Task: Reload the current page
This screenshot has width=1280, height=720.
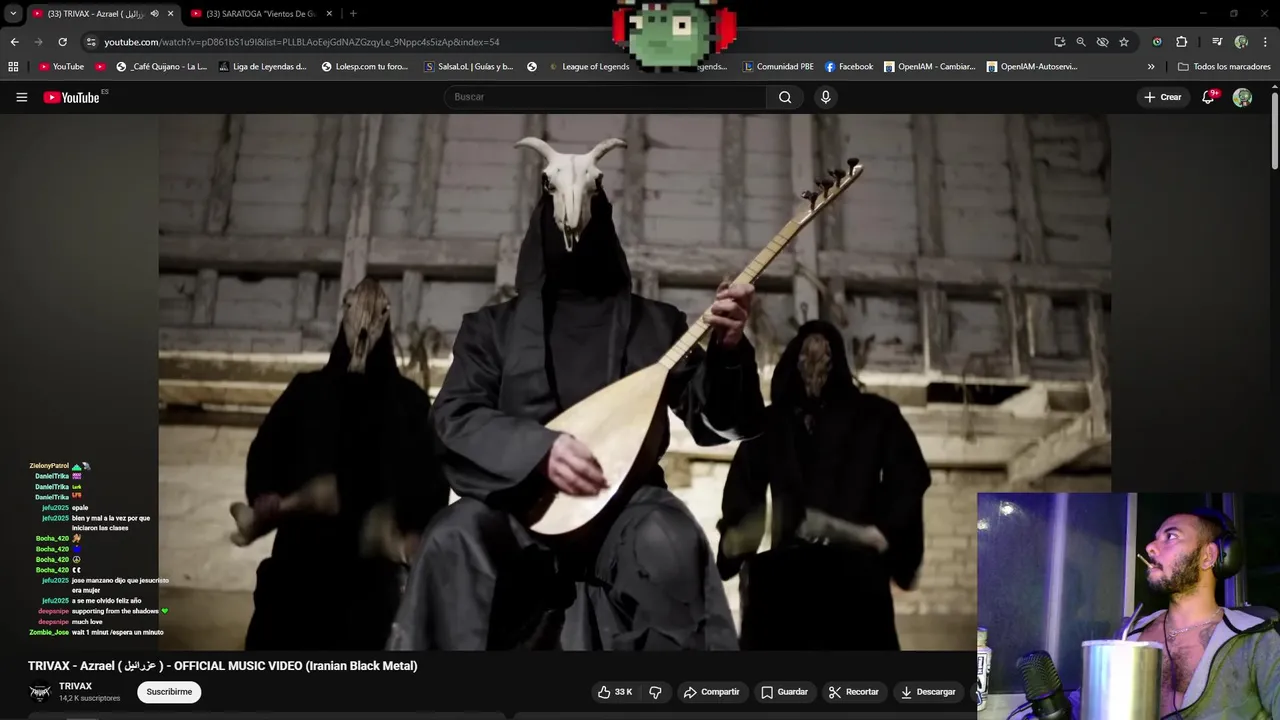Action: pyautogui.click(x=62, y=42)
